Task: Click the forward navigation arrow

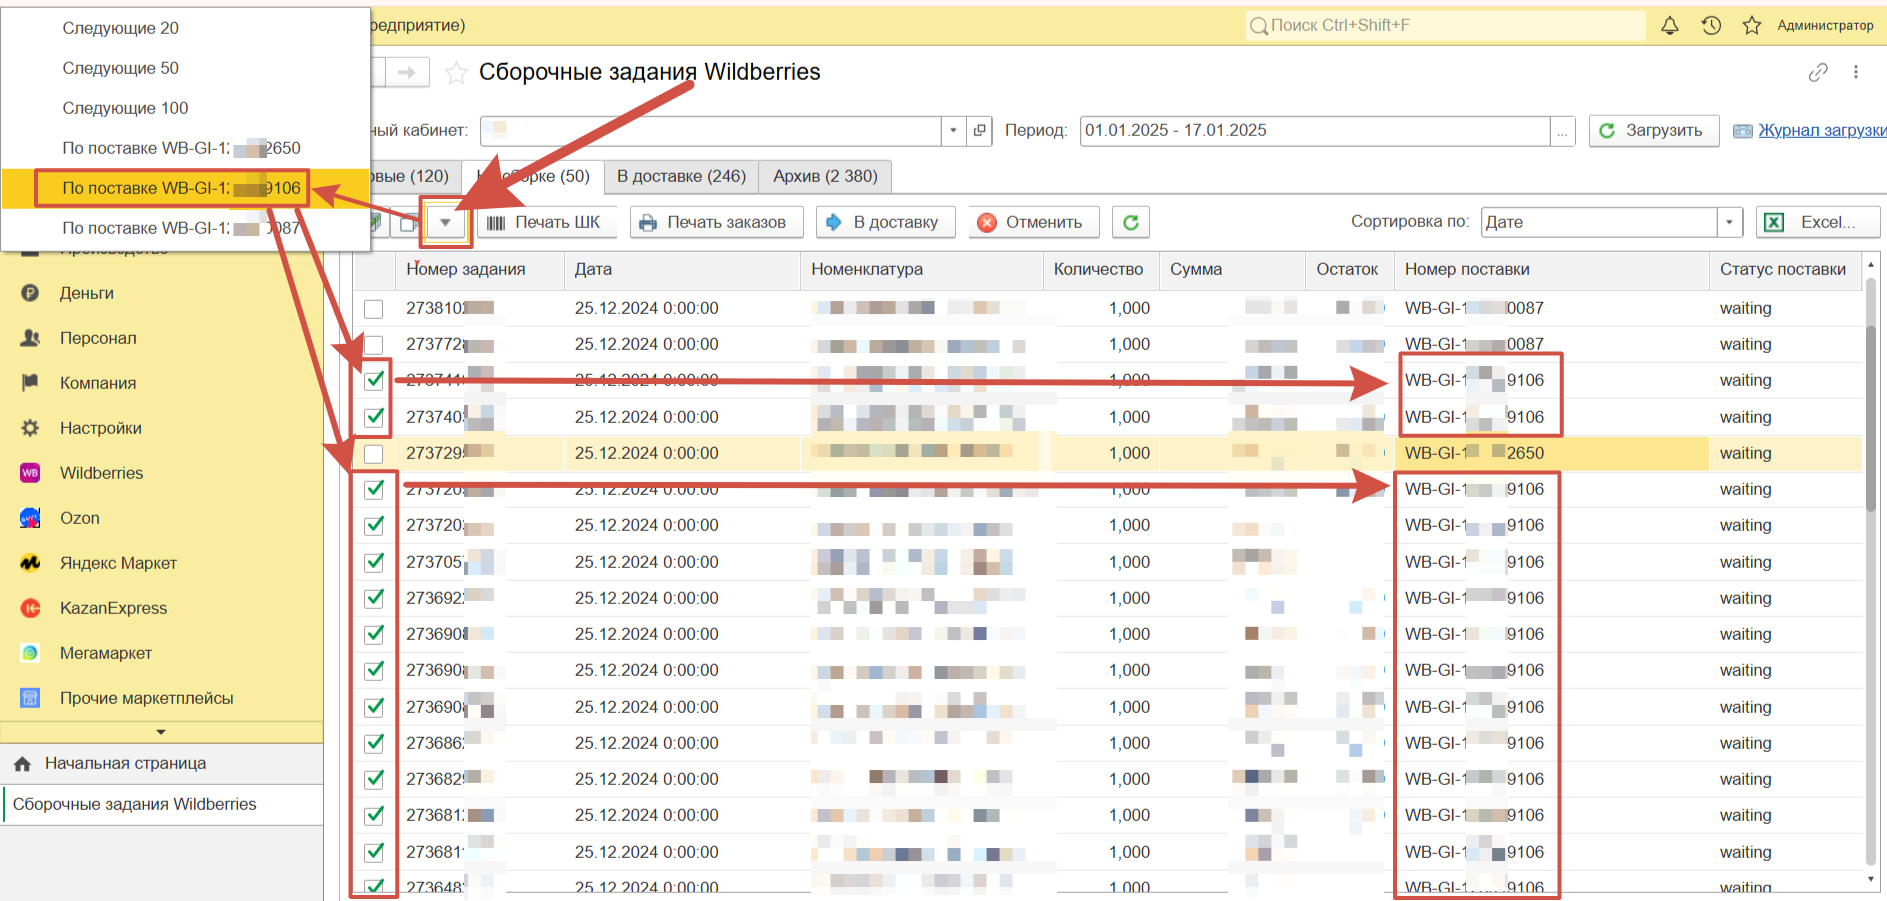Action: (407, 72)
